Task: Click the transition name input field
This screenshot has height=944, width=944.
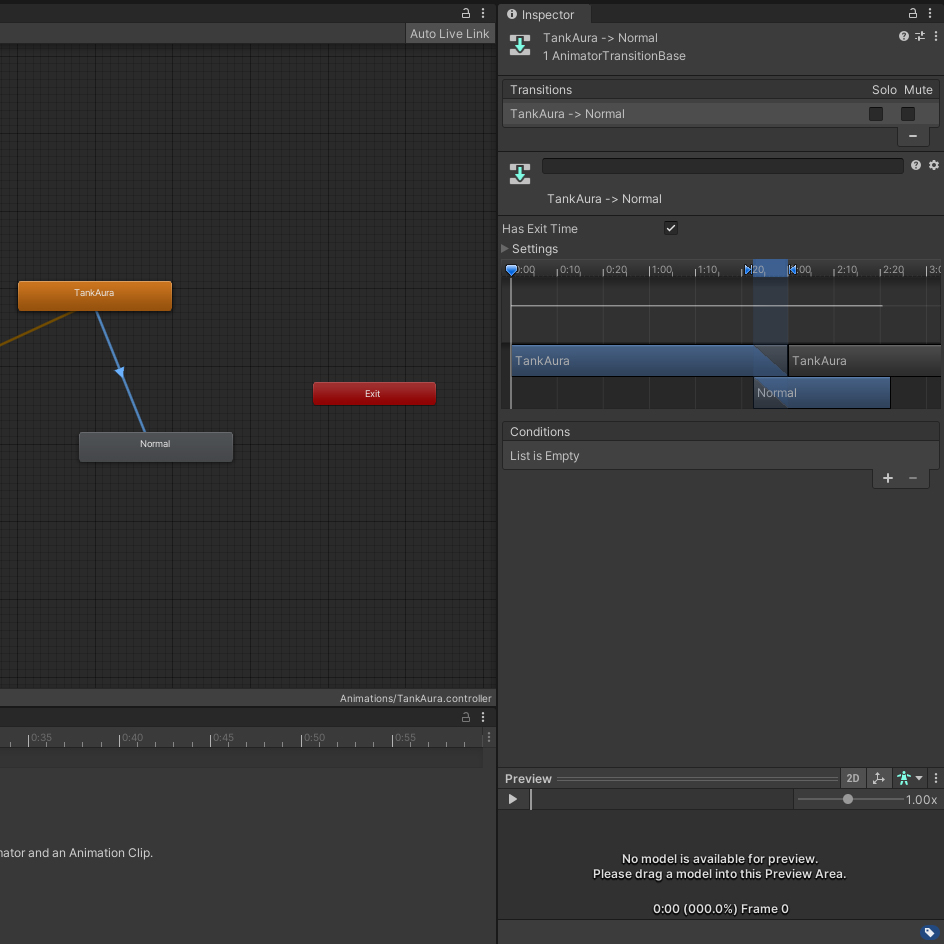Action: point(722,166)
